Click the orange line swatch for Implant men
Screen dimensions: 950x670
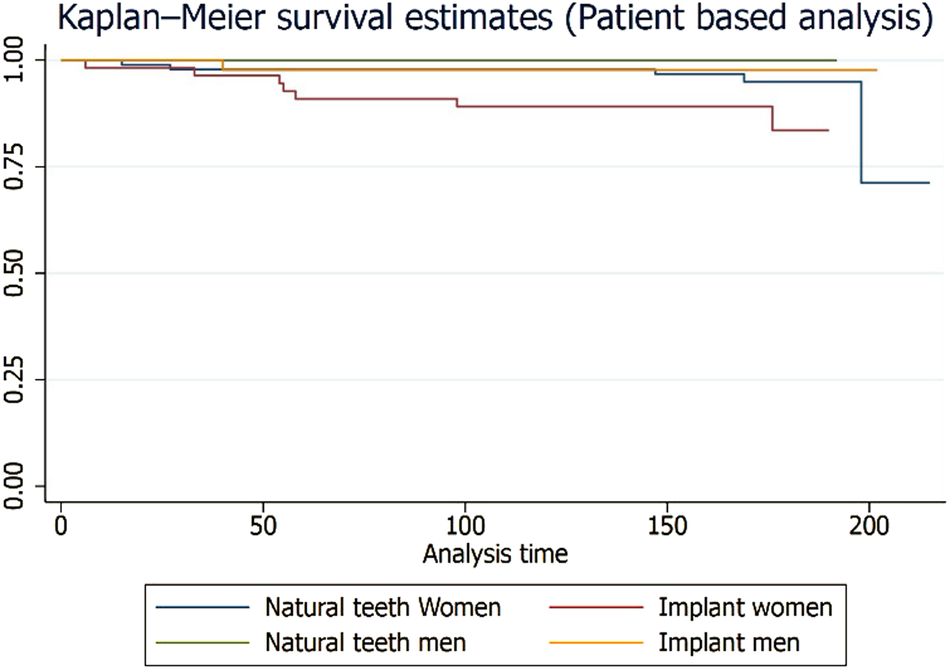pos(600,638)
